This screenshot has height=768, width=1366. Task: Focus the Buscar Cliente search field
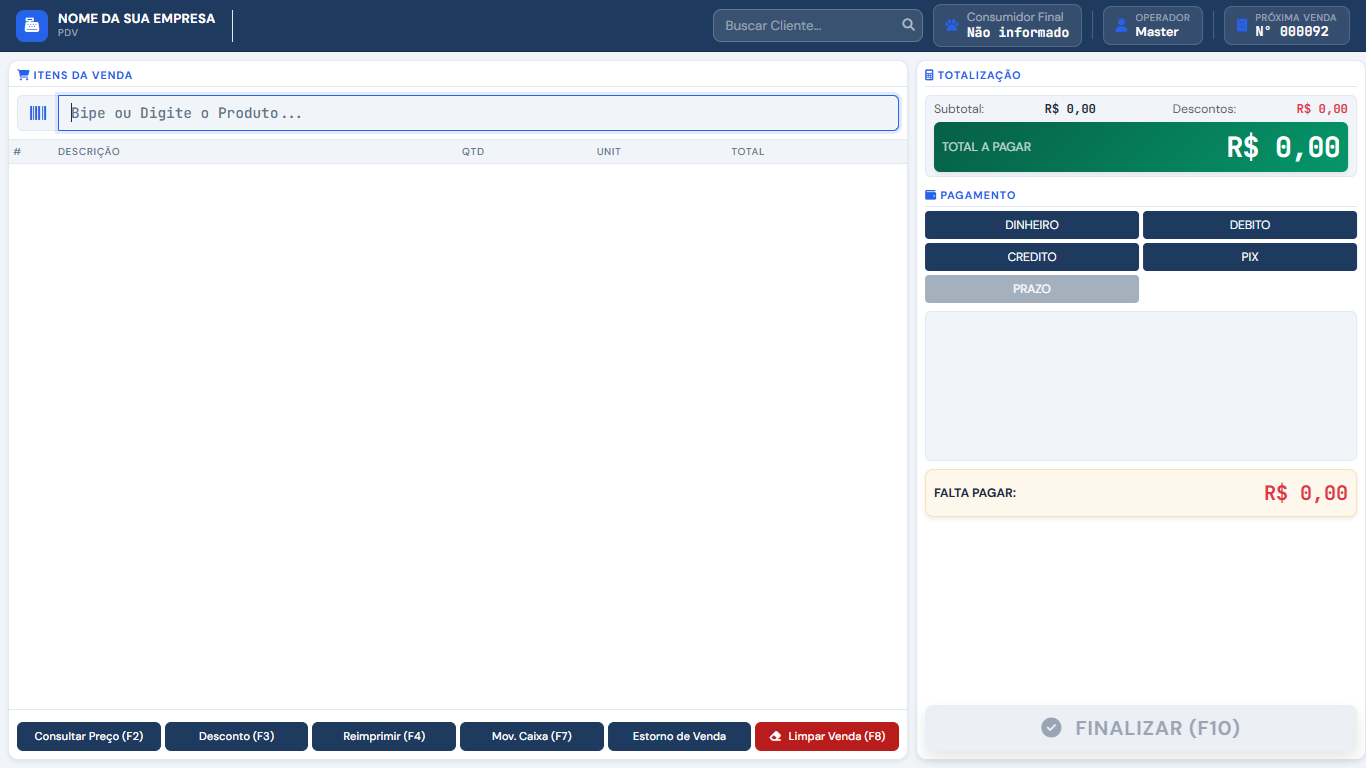tap(818, 25)
